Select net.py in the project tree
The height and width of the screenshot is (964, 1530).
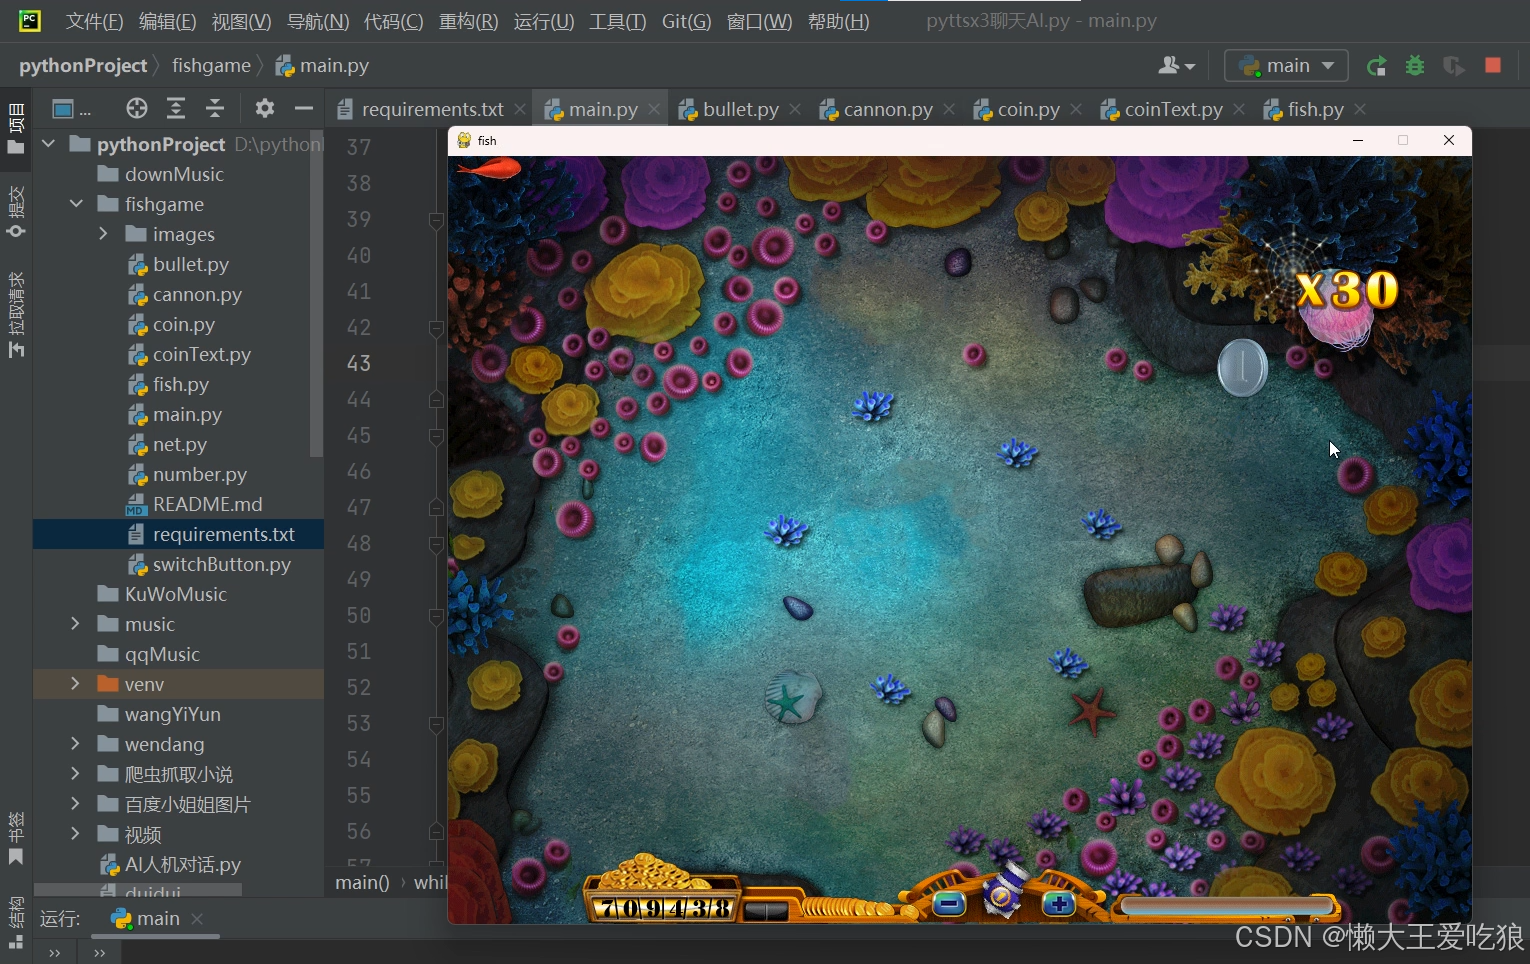click(x=179, y=444)
